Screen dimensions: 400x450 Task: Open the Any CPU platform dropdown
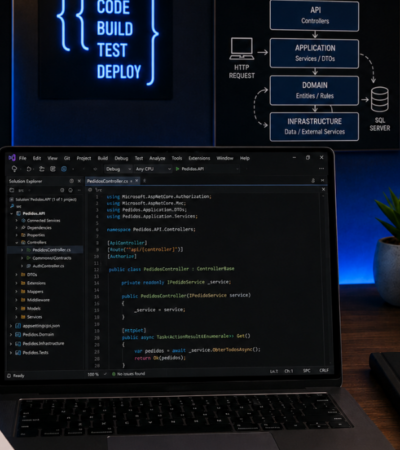point(153,169)
